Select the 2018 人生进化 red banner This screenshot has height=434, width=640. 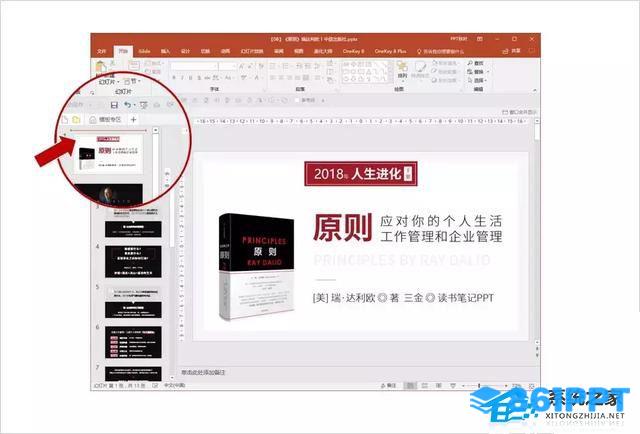click(x=361, y=174)
